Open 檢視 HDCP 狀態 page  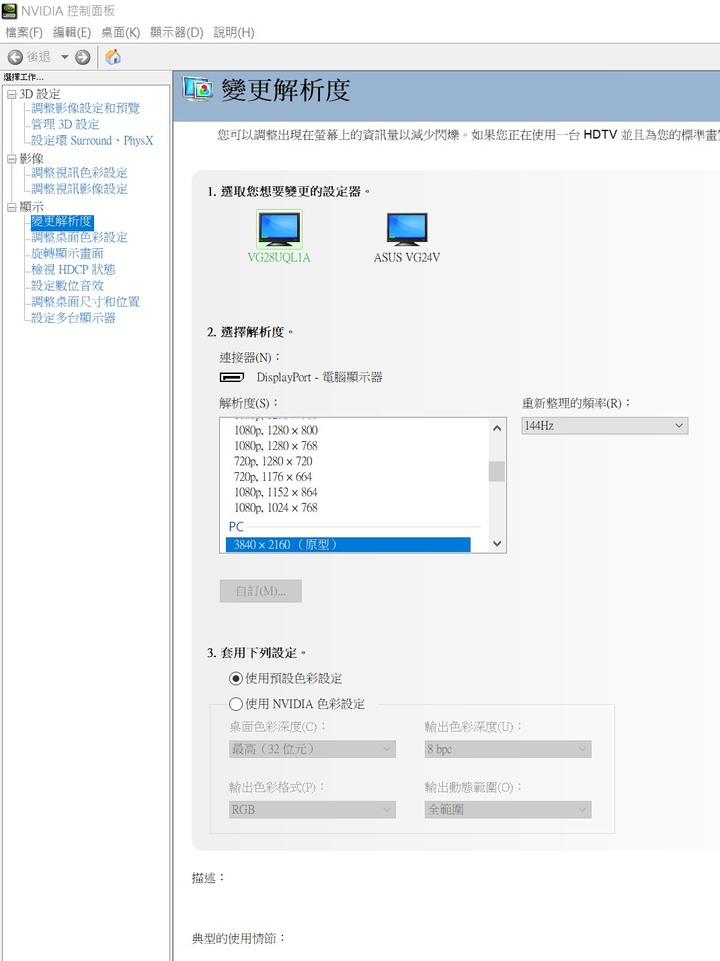click(73, 269)
